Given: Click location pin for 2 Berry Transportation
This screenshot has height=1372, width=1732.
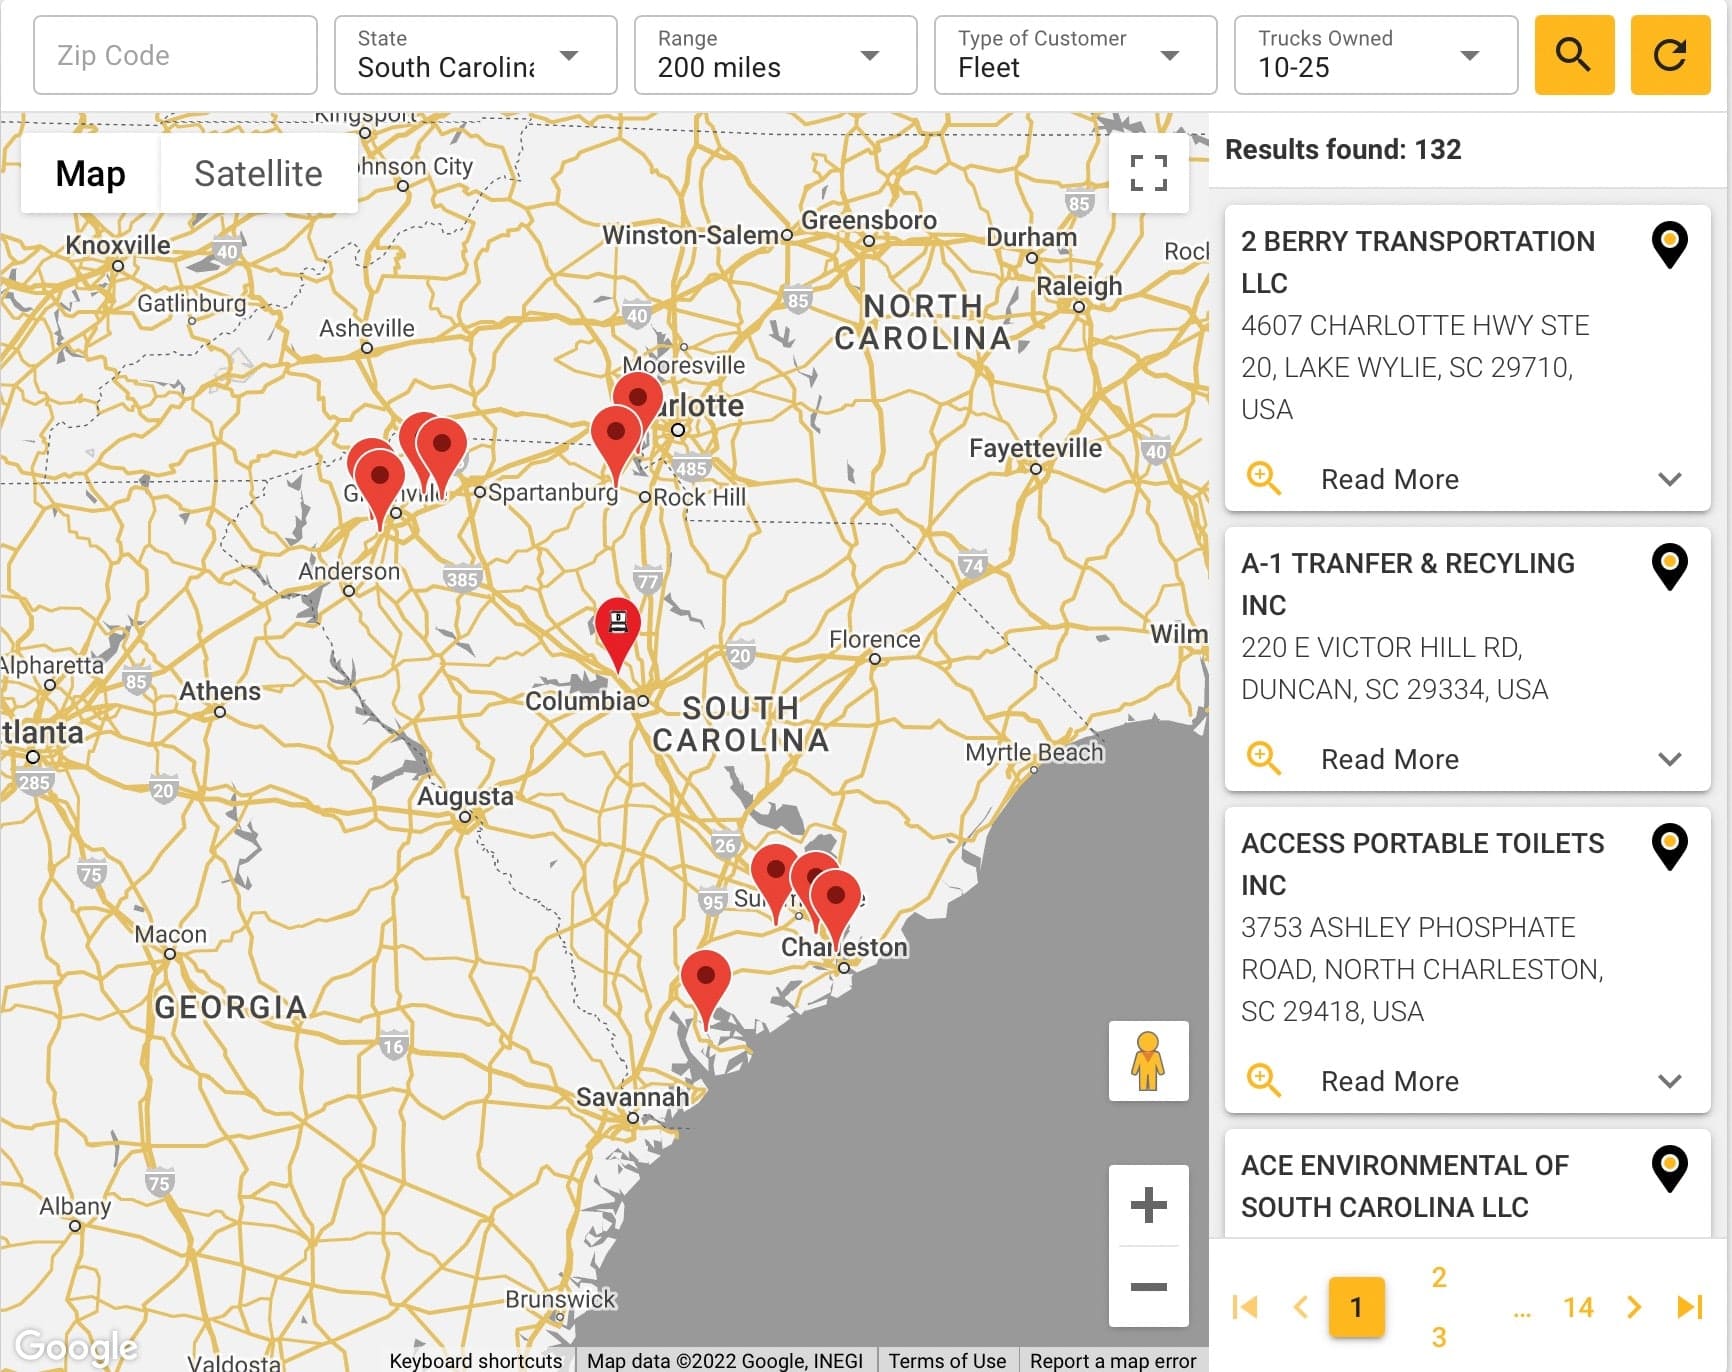Looking at the screenshot, I should coord(1669,244).
